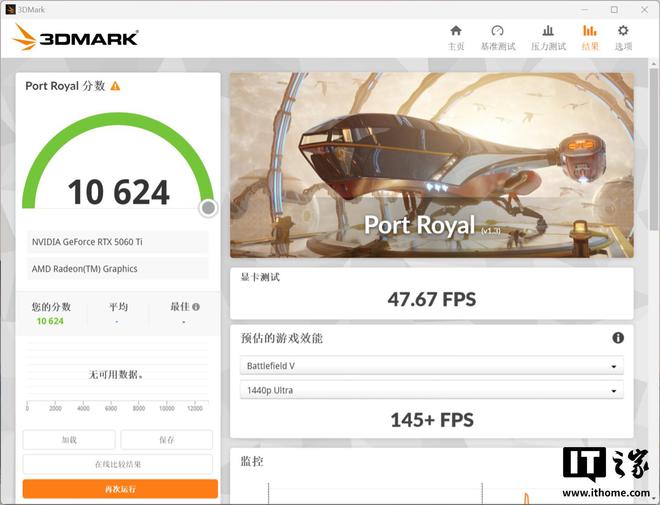Switch to the 结果 results tab

pyautogui.click(x=590, y=38)
